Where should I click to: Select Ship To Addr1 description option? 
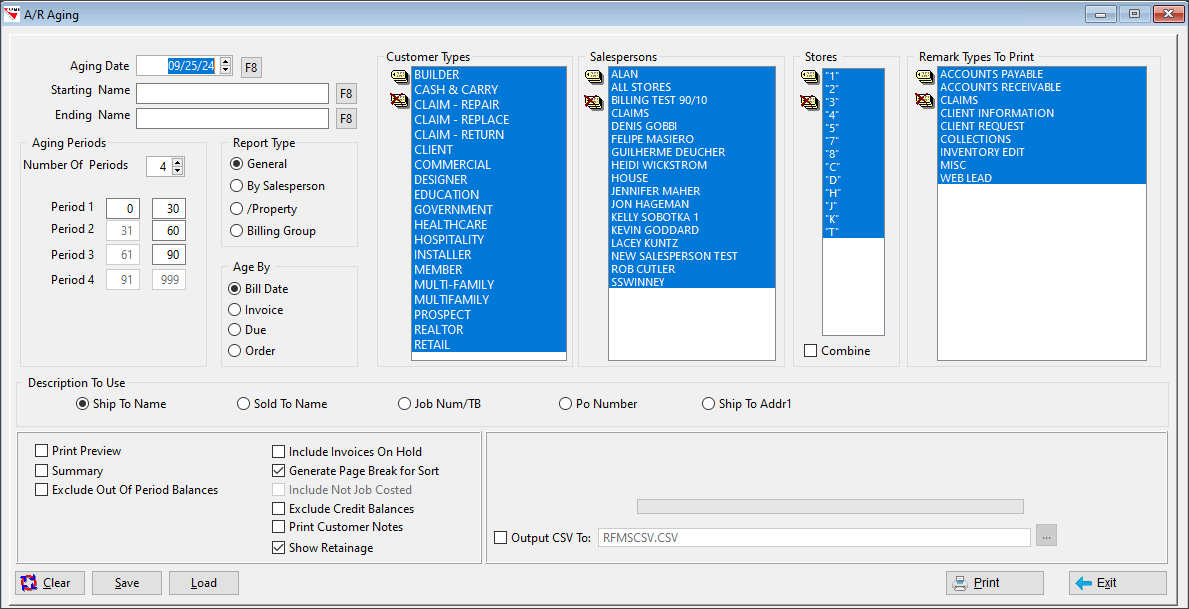(708, 403)
